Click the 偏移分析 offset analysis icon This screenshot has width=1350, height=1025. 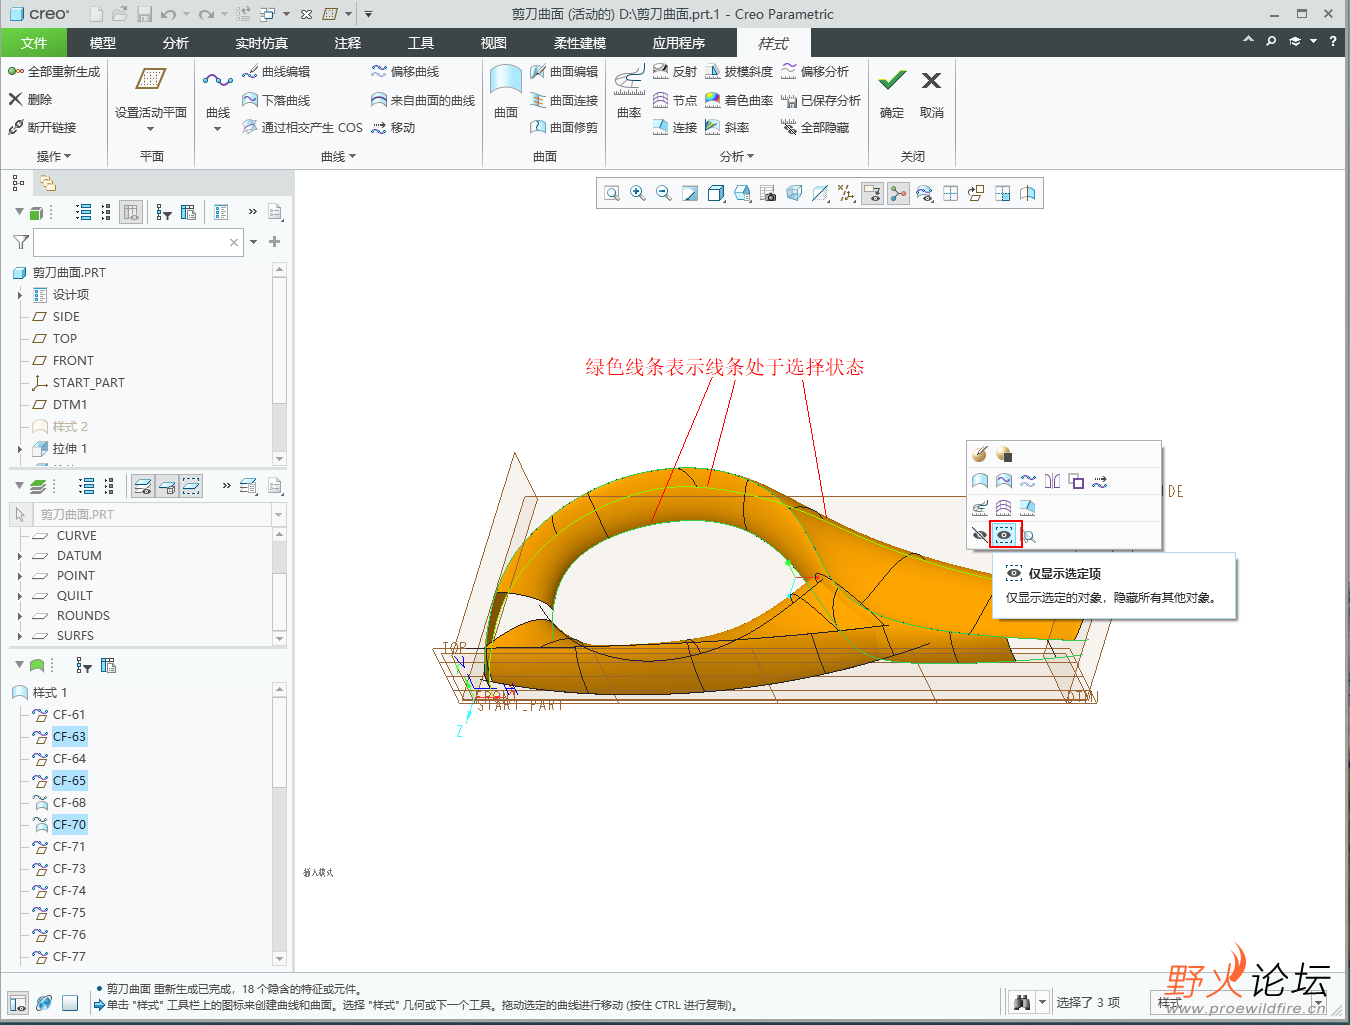click(789, 72)
